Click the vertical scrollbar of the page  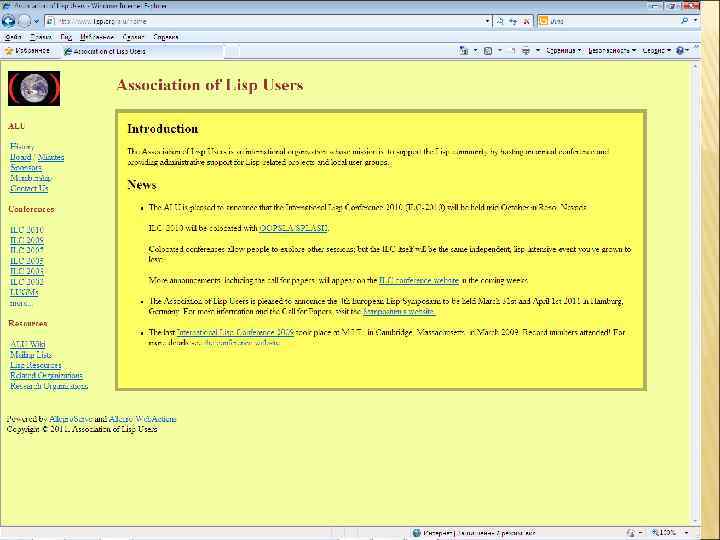click(x=695, y=292)
